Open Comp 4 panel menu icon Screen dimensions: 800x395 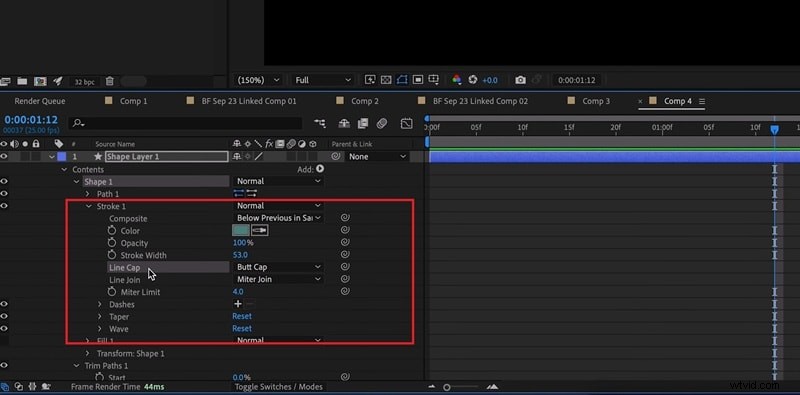tap(702, 102)
